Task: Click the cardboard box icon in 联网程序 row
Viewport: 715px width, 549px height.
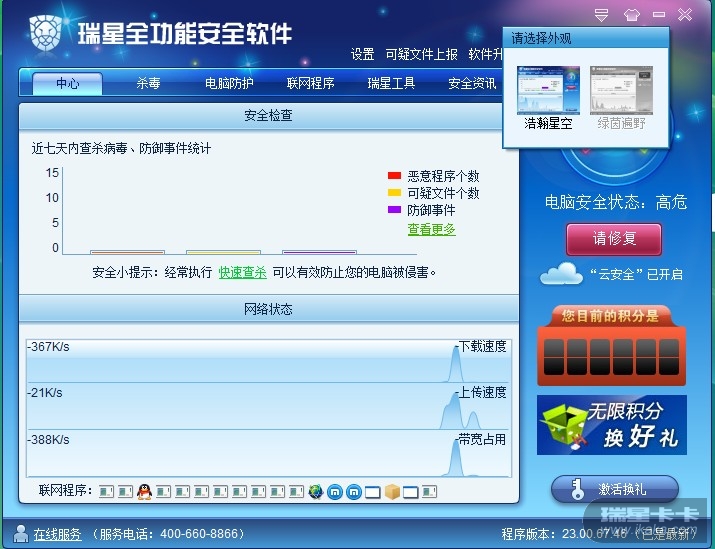Action: pos(392,492)
